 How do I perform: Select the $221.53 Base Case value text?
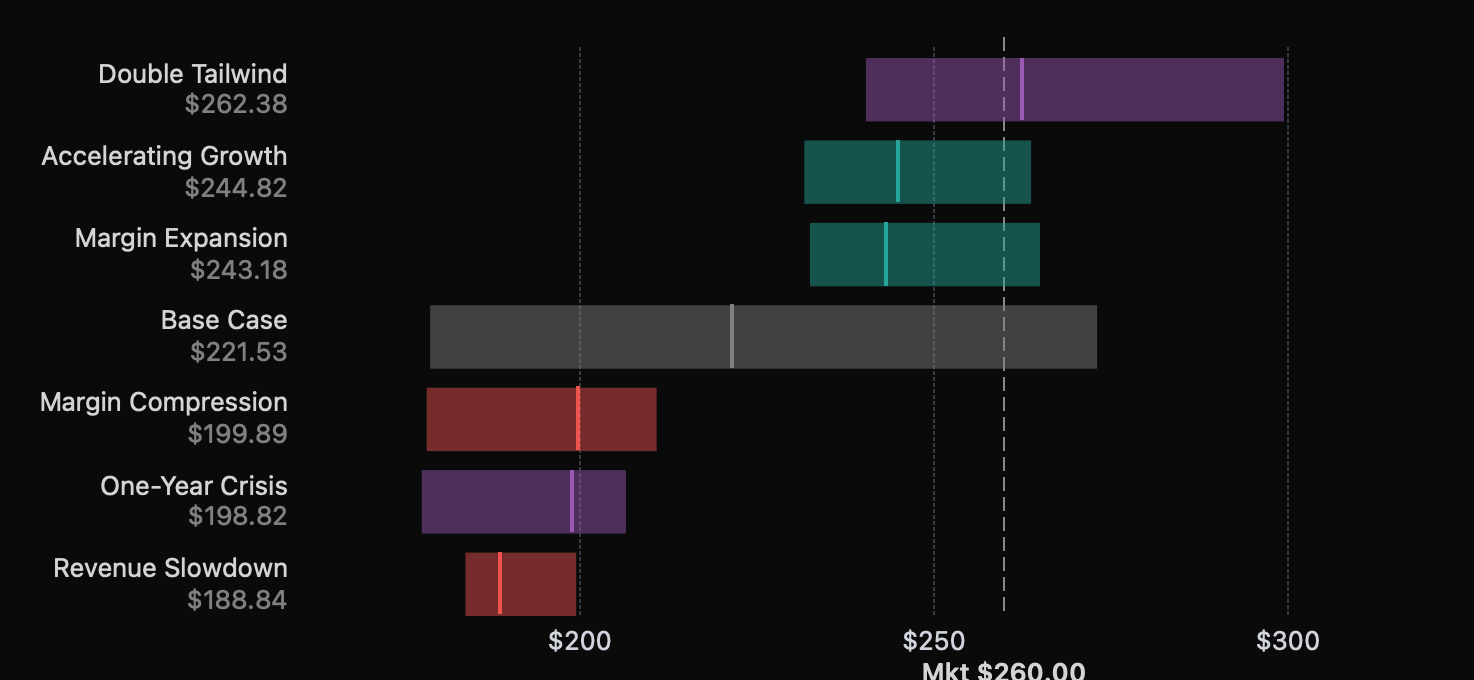[x=239, y=352]
